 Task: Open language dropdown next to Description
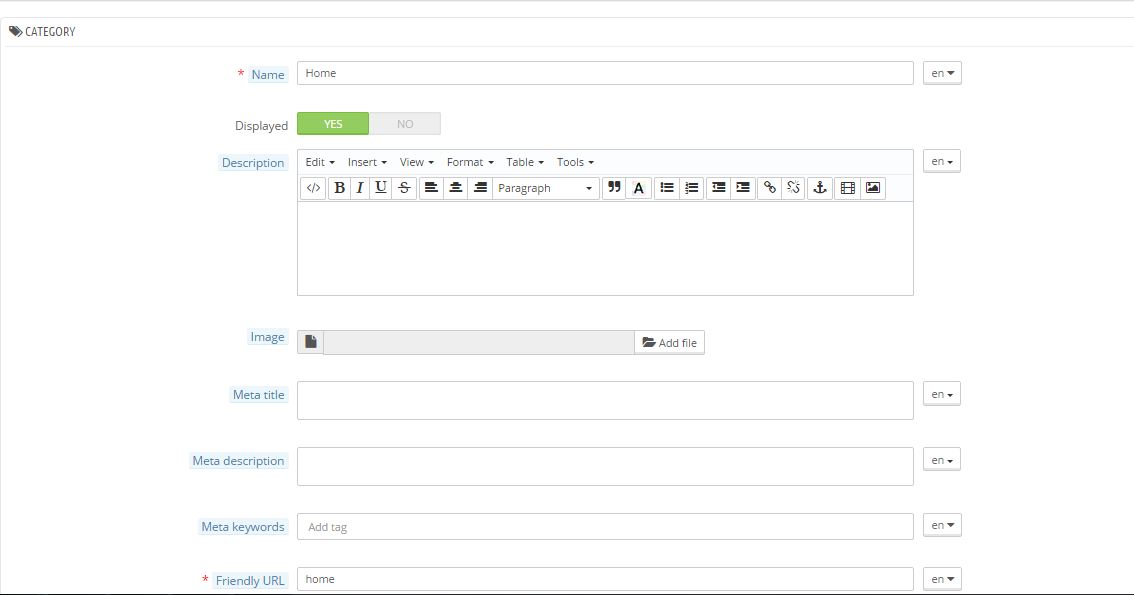tap(942, 161)
